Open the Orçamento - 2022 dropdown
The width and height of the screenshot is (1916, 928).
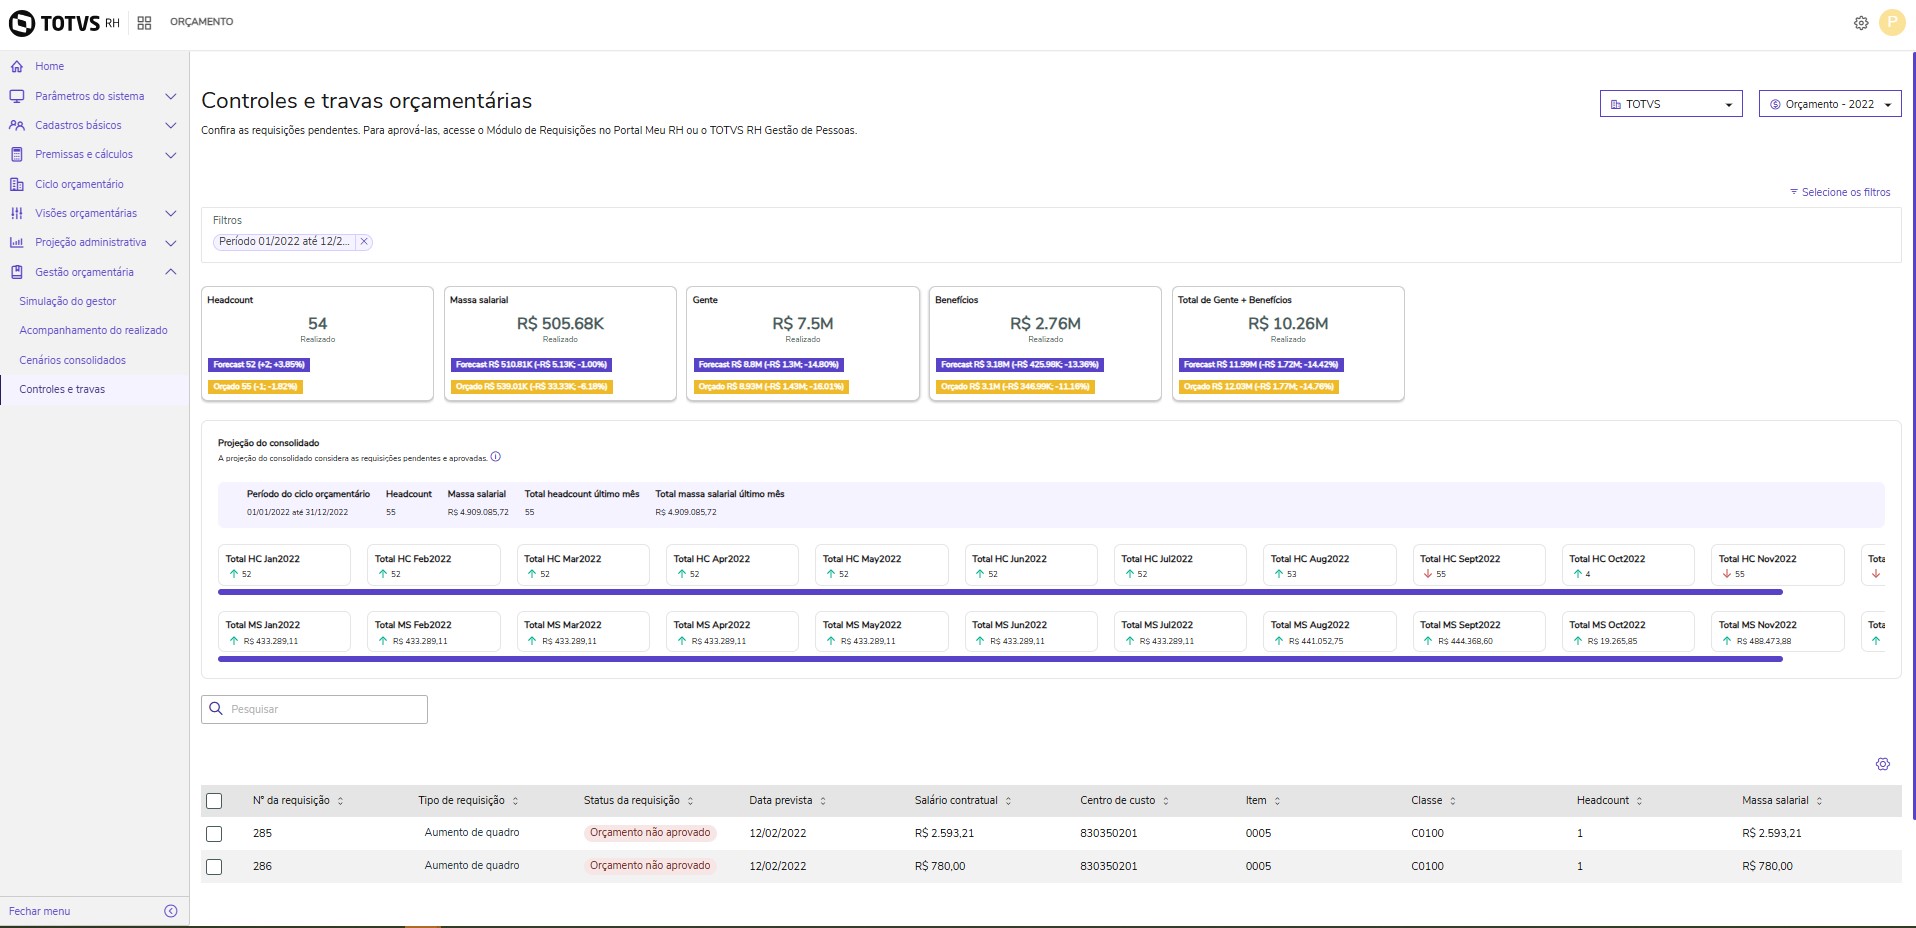click(x=1829, y=104)
